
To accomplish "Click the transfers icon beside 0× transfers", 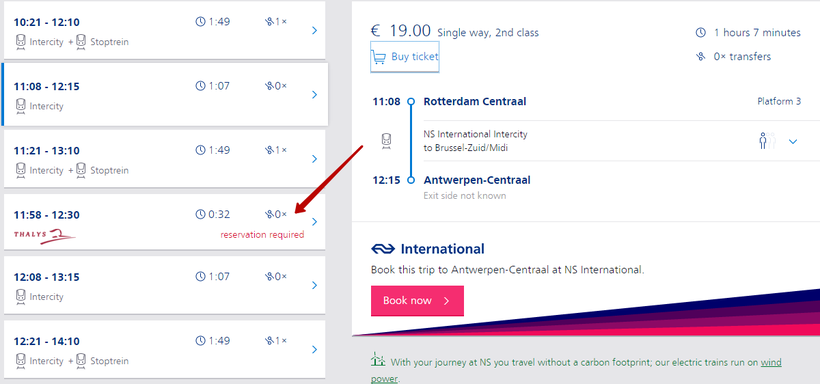I will click(x=700, y=57).
